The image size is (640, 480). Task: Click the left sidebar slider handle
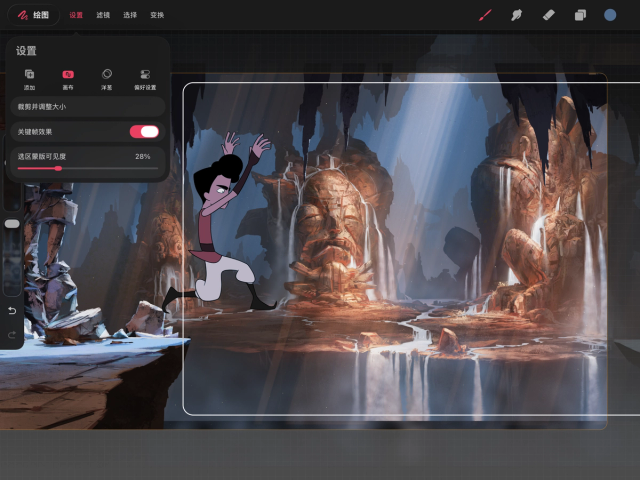[12, 224]
